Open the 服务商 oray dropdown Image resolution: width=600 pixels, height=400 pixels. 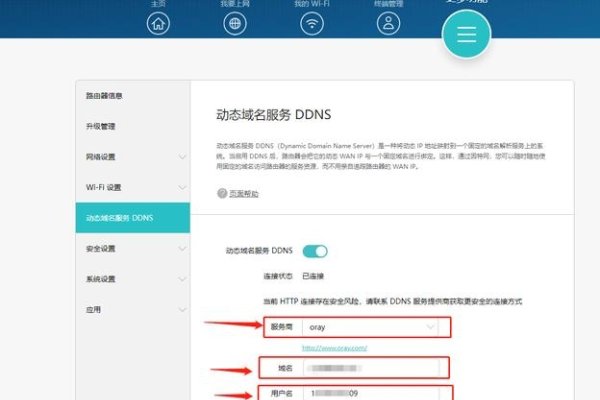click(370, 327)
